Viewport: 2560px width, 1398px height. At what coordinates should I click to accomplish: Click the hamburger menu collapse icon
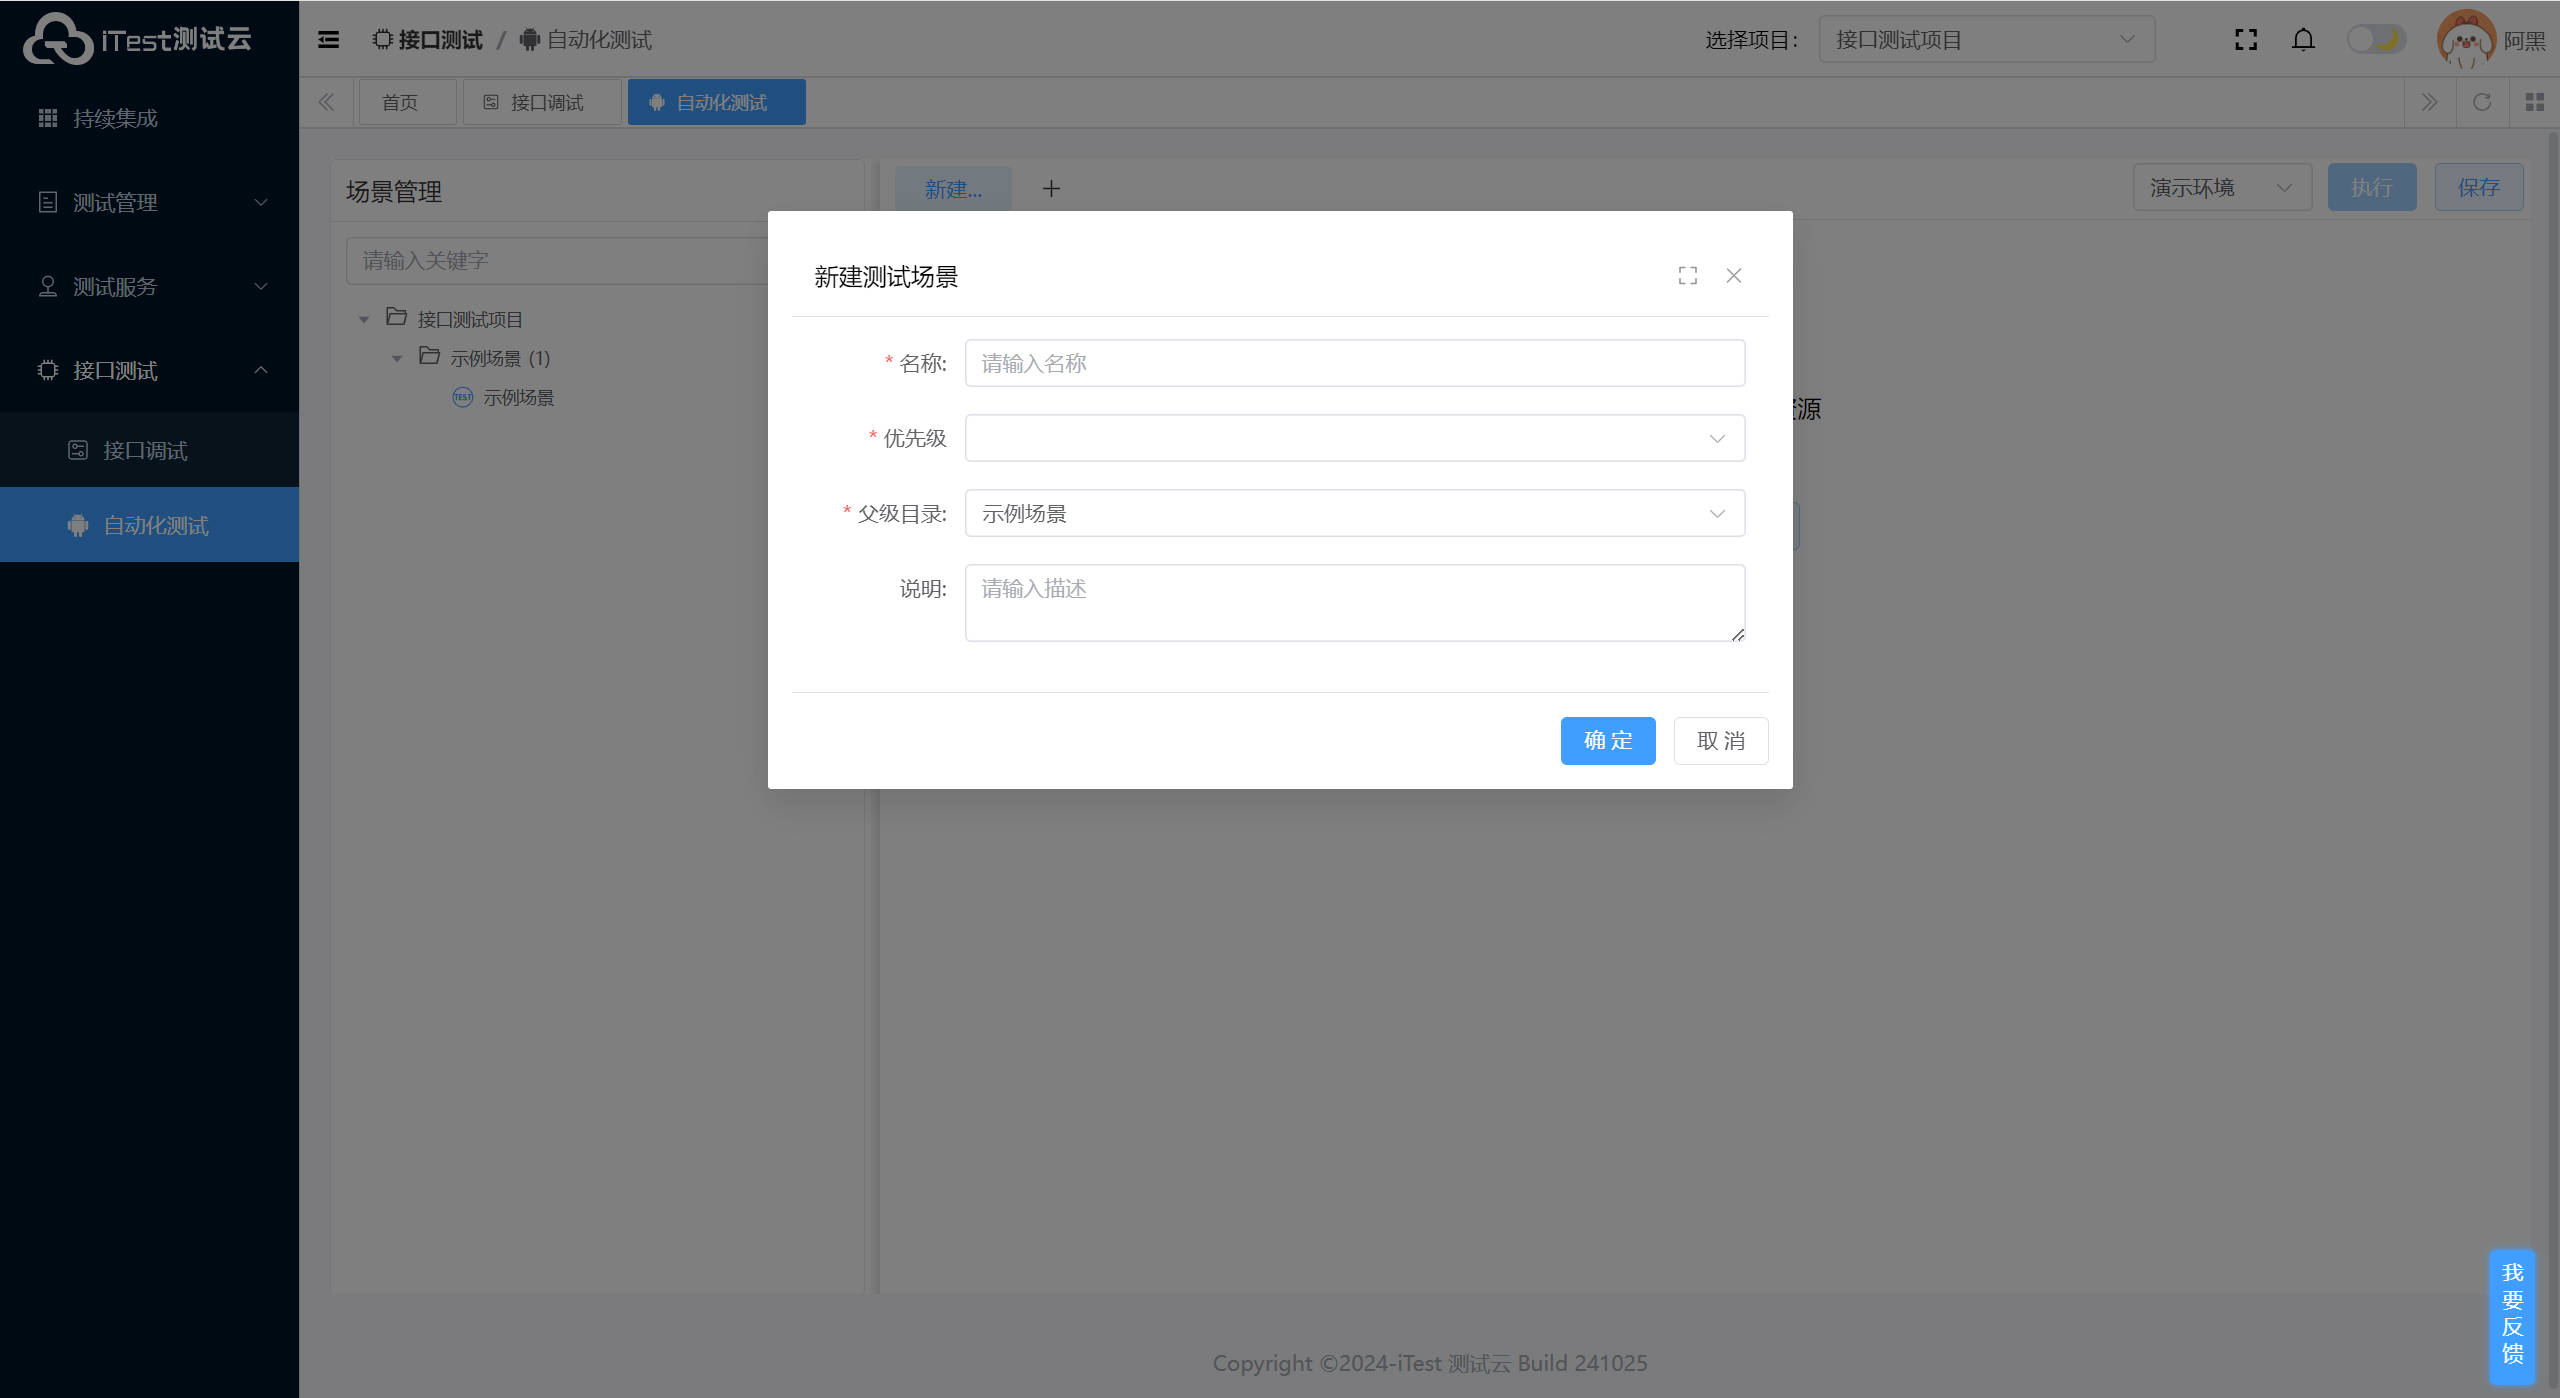click(x=328, y=40)
